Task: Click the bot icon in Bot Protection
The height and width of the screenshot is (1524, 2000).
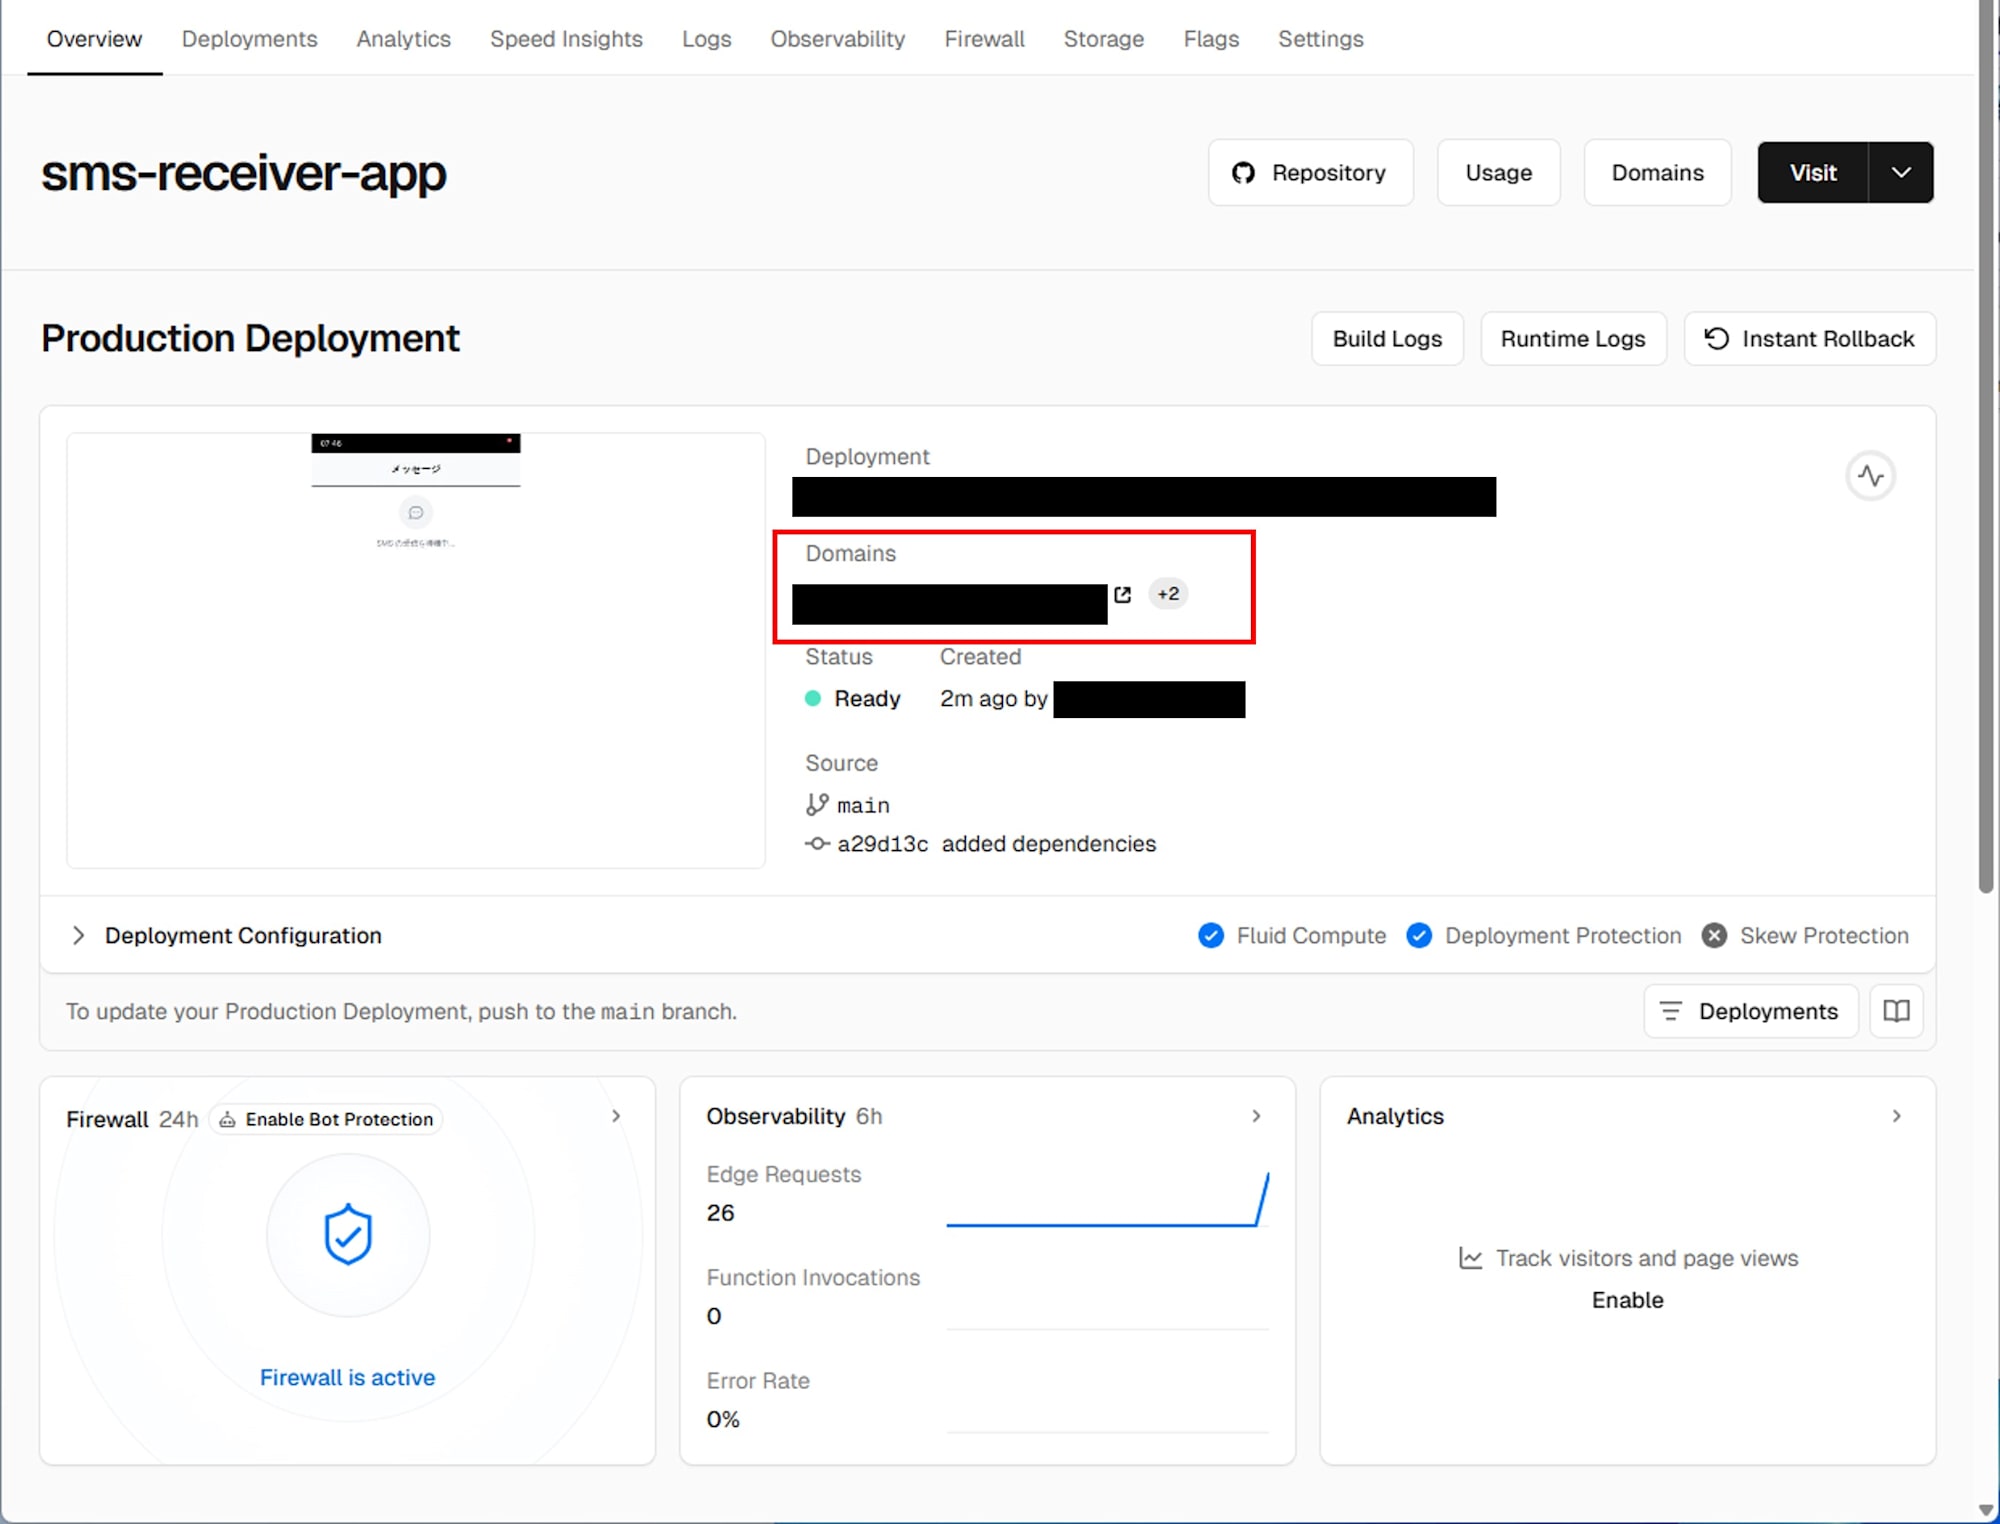Action: tap(227, 1120)
